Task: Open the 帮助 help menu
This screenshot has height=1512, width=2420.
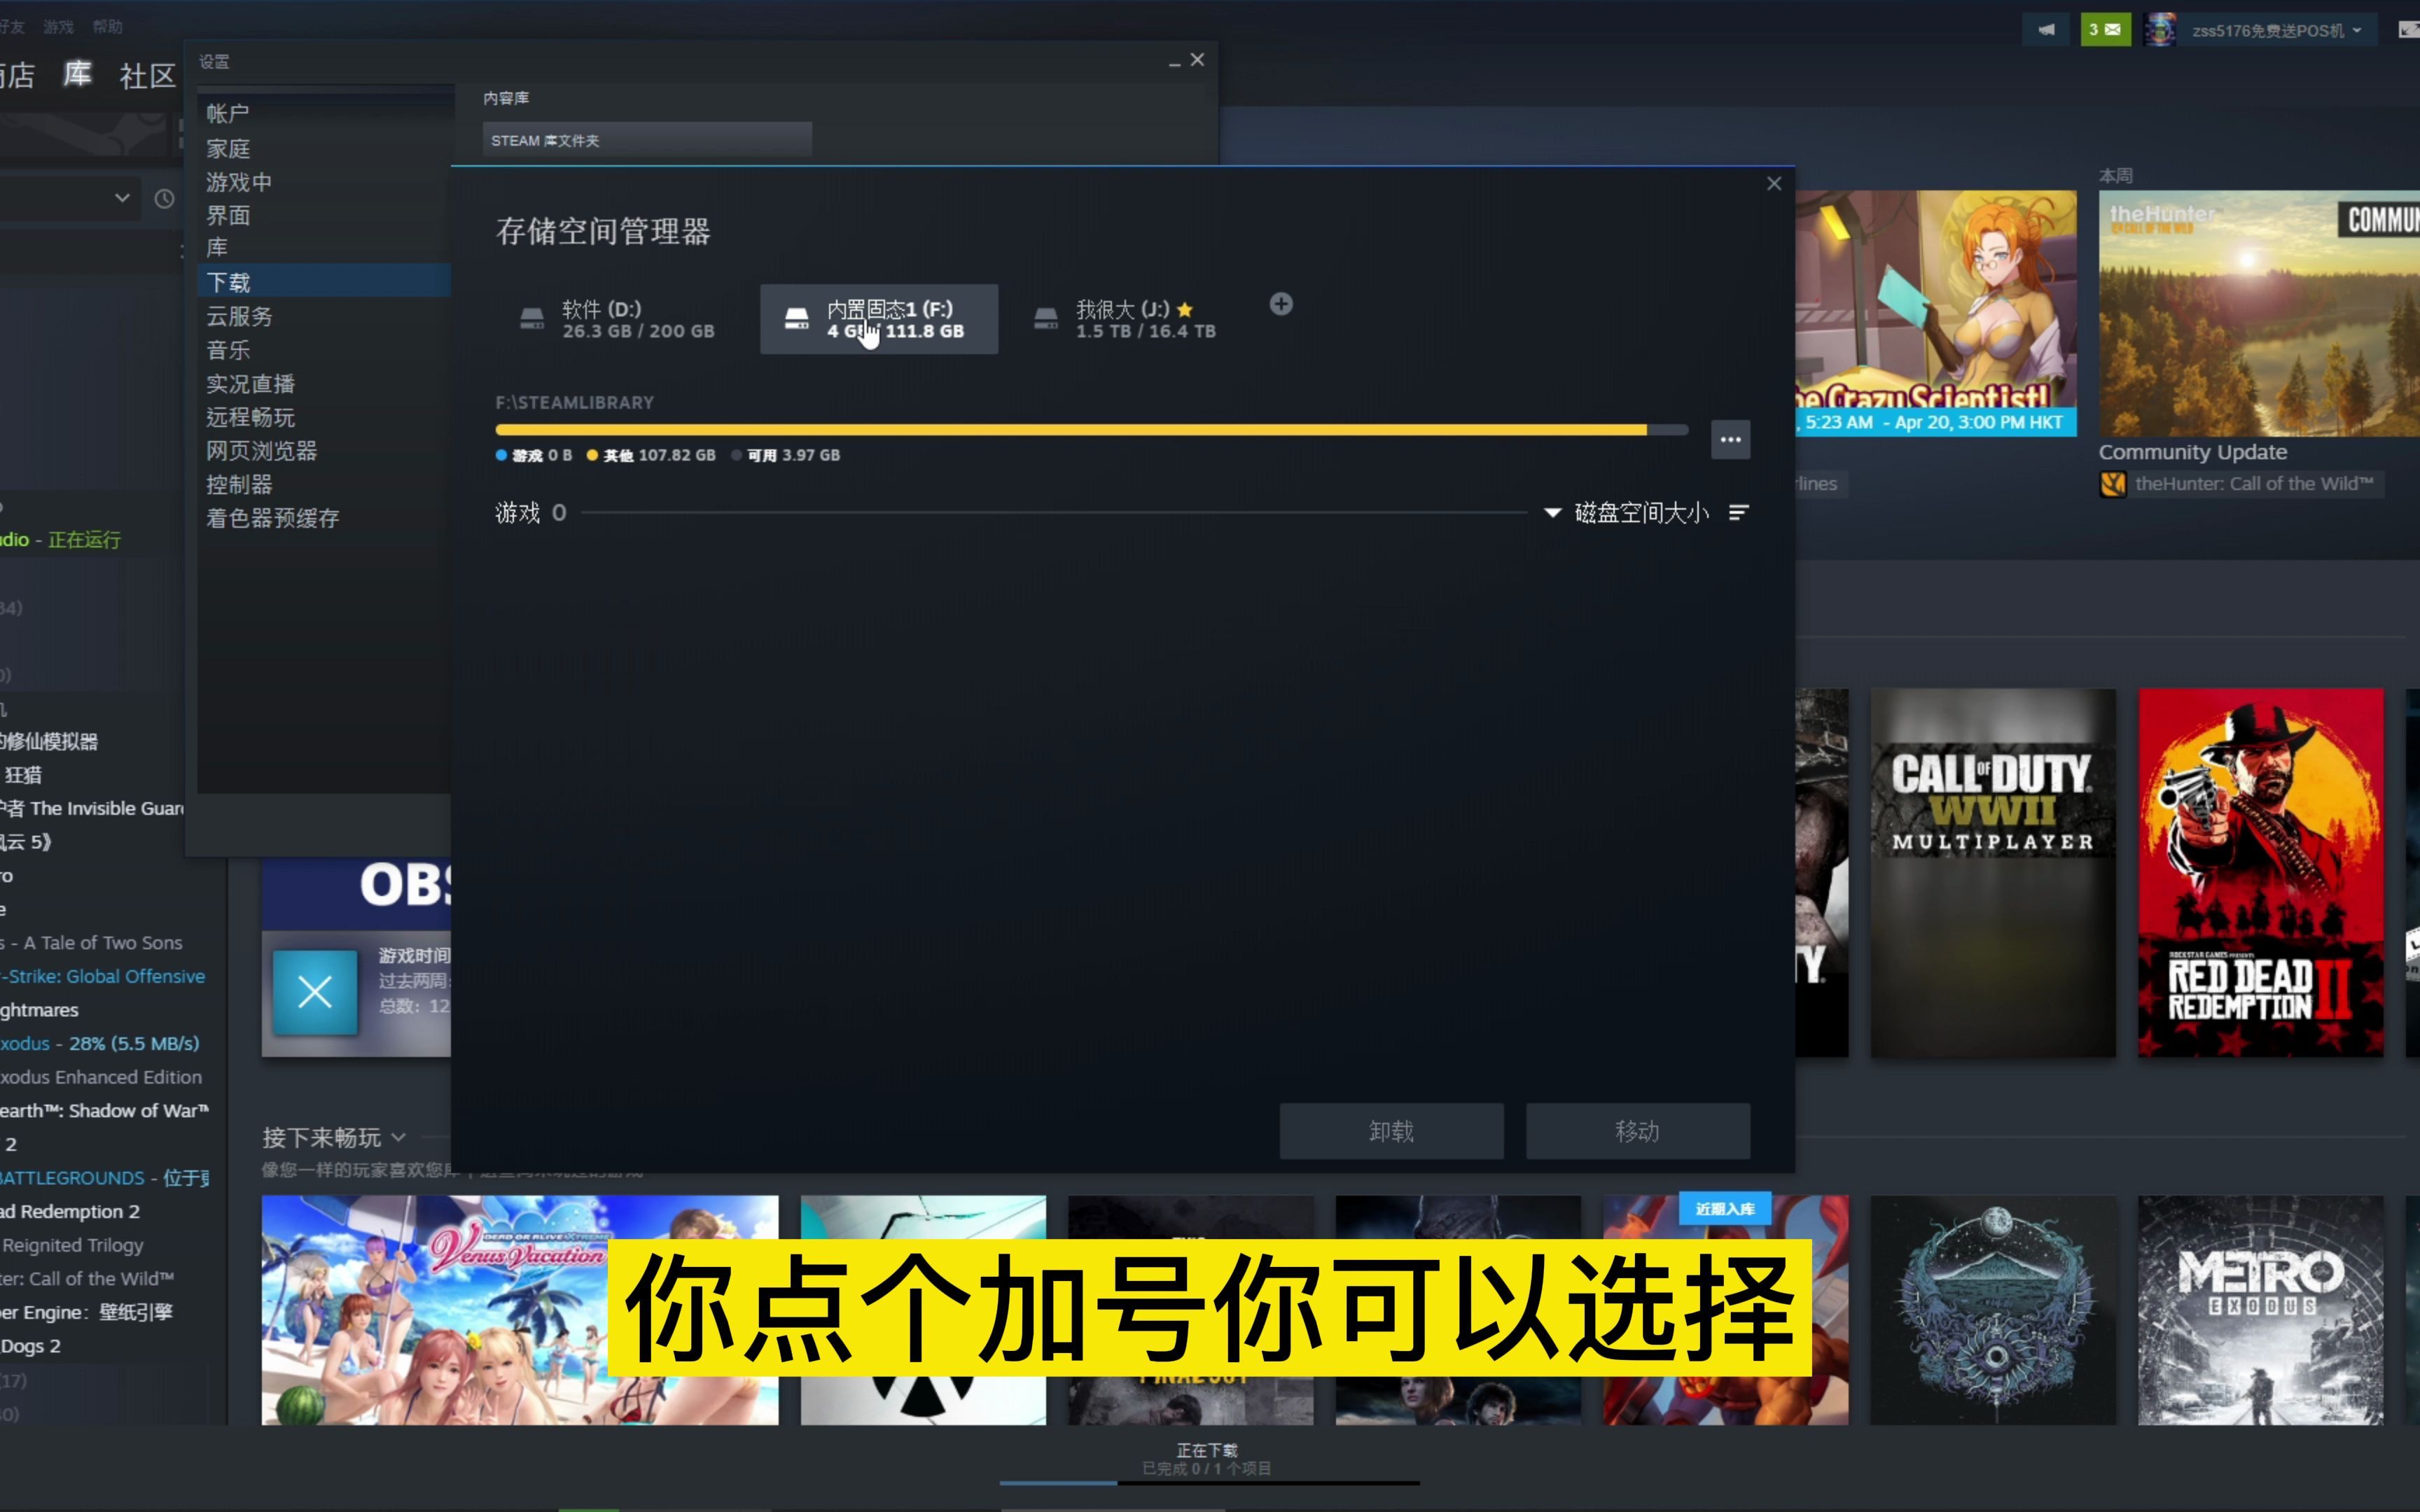Action: 107,27
